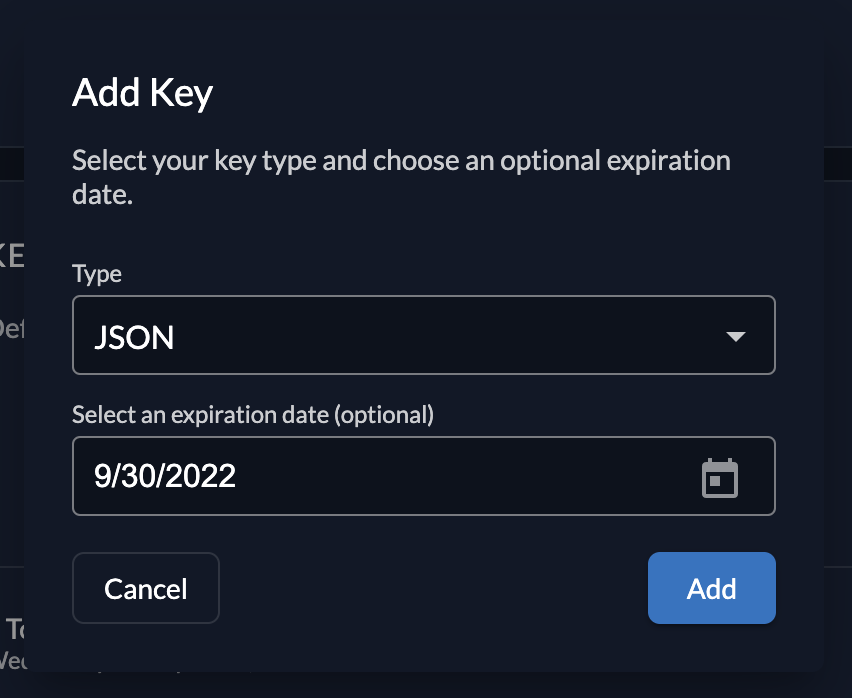Click the "Type" field label

pos(97,274)
